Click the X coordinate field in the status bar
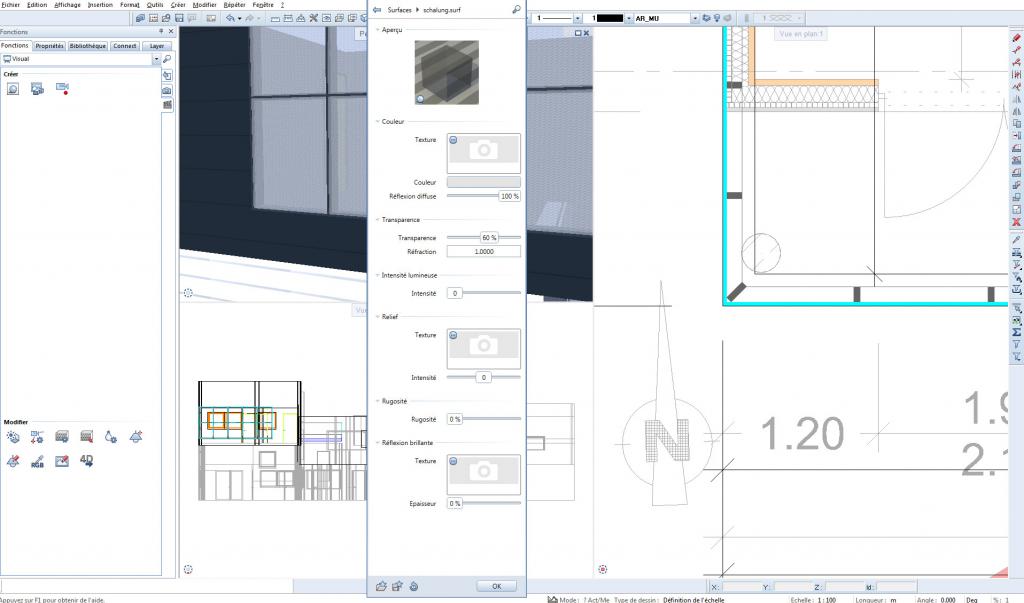 741,587
